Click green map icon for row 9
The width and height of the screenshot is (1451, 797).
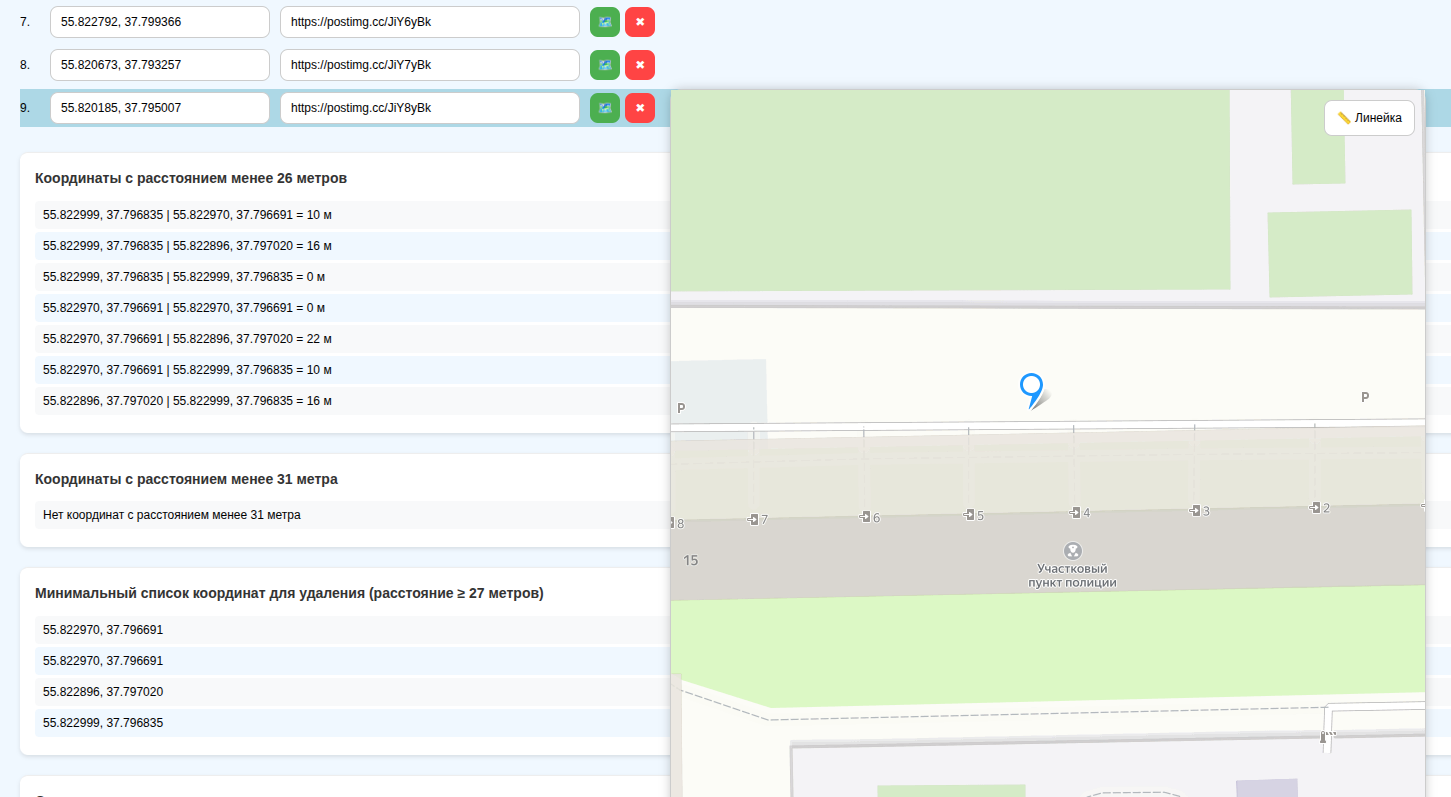[604, 108]
